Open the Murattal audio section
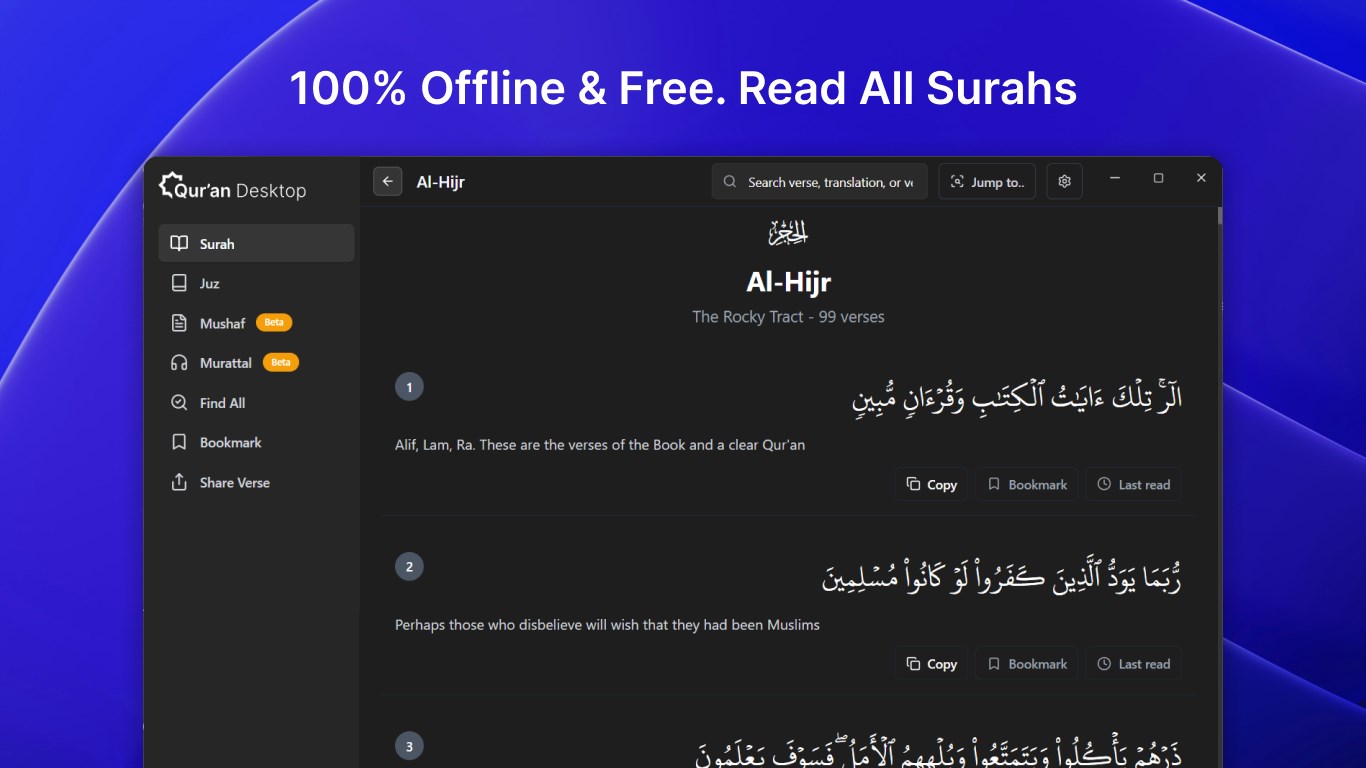Viewport: 1366px width, 768px height. tap(256, 362)
